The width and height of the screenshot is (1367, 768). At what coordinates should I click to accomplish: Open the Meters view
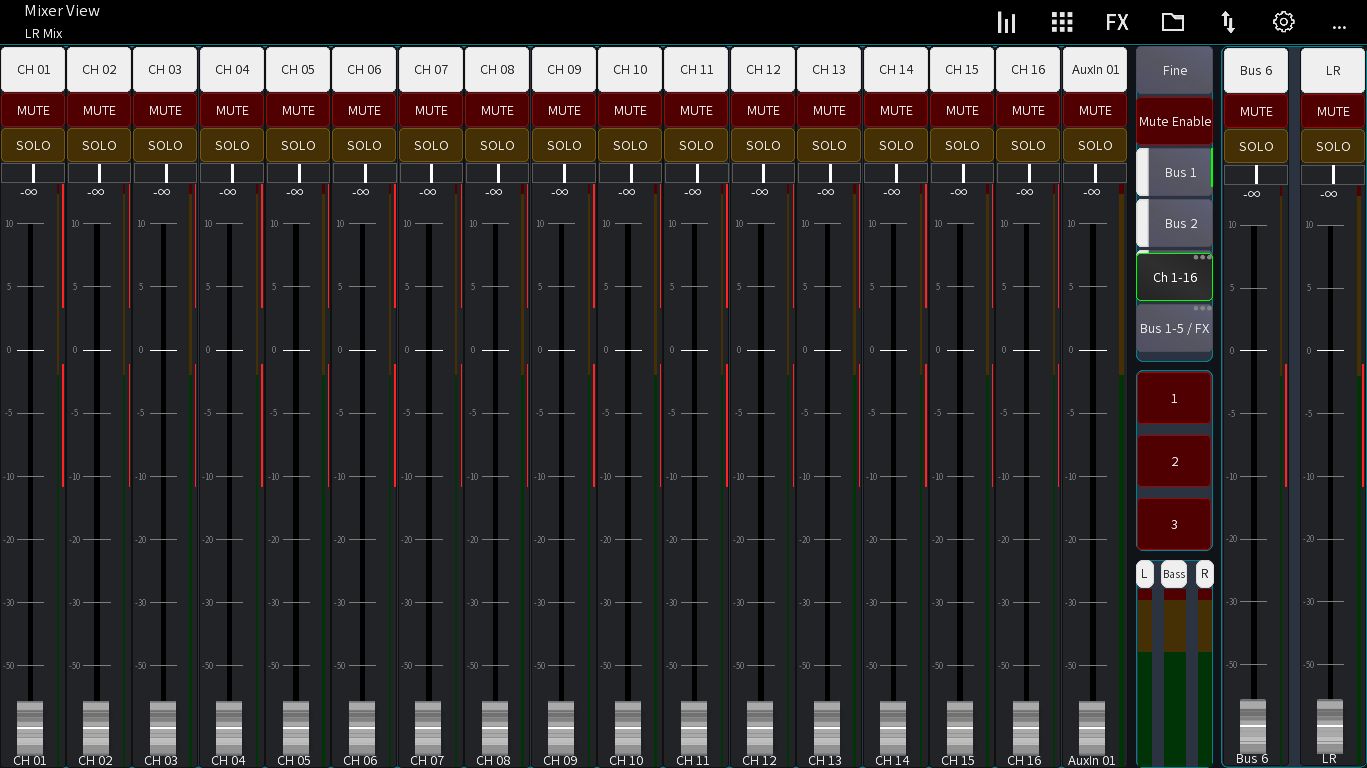point(1006,21)
